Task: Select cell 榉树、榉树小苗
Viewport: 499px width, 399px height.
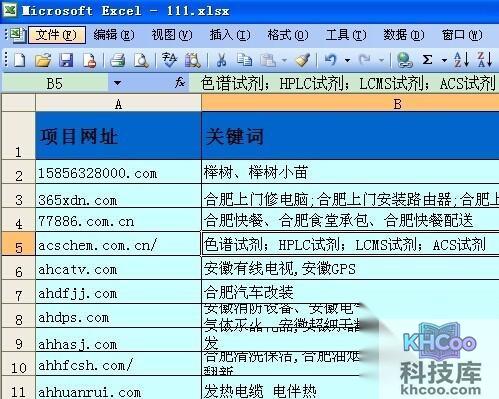Action: 350,172
